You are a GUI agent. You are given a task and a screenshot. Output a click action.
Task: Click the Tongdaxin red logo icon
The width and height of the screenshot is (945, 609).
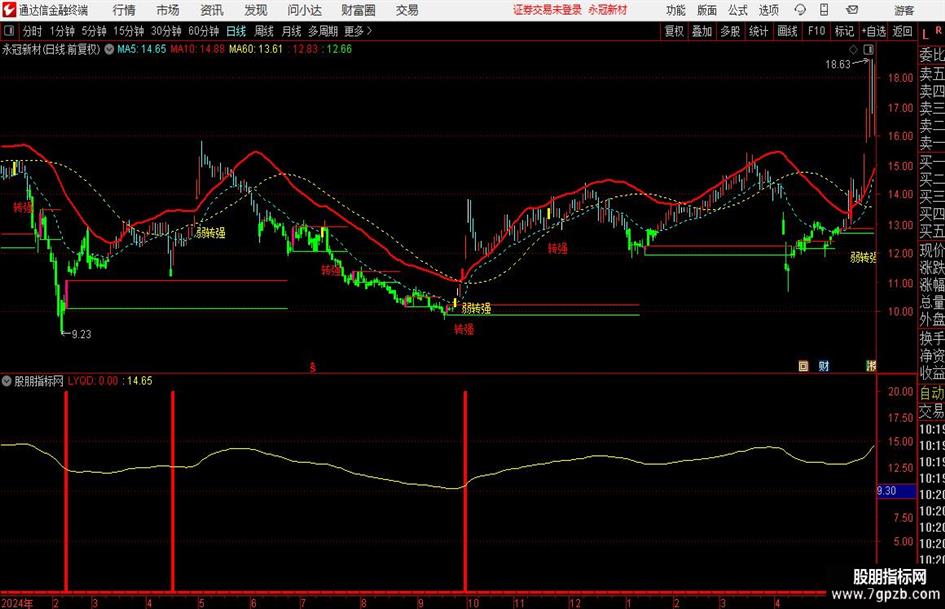tap(9, 10)
